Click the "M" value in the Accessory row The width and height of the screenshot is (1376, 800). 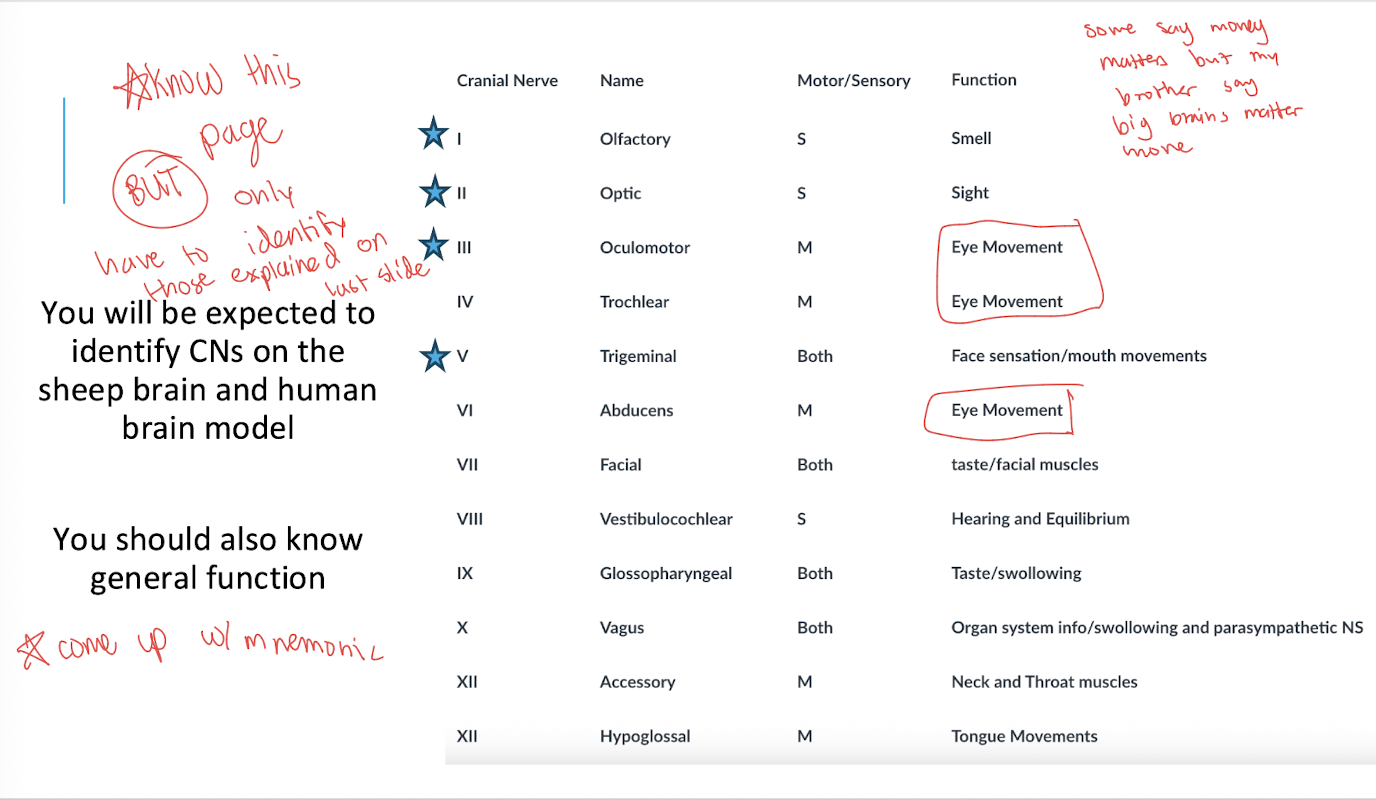(804, 682)
